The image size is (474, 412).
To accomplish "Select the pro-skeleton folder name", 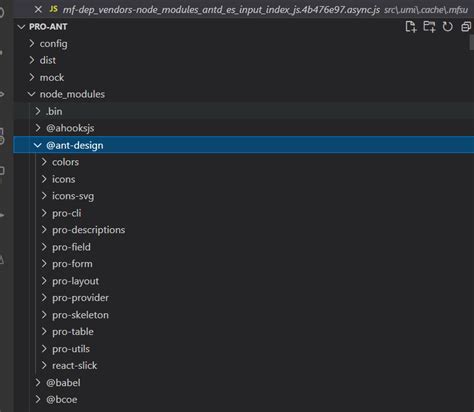I will 80,315.
